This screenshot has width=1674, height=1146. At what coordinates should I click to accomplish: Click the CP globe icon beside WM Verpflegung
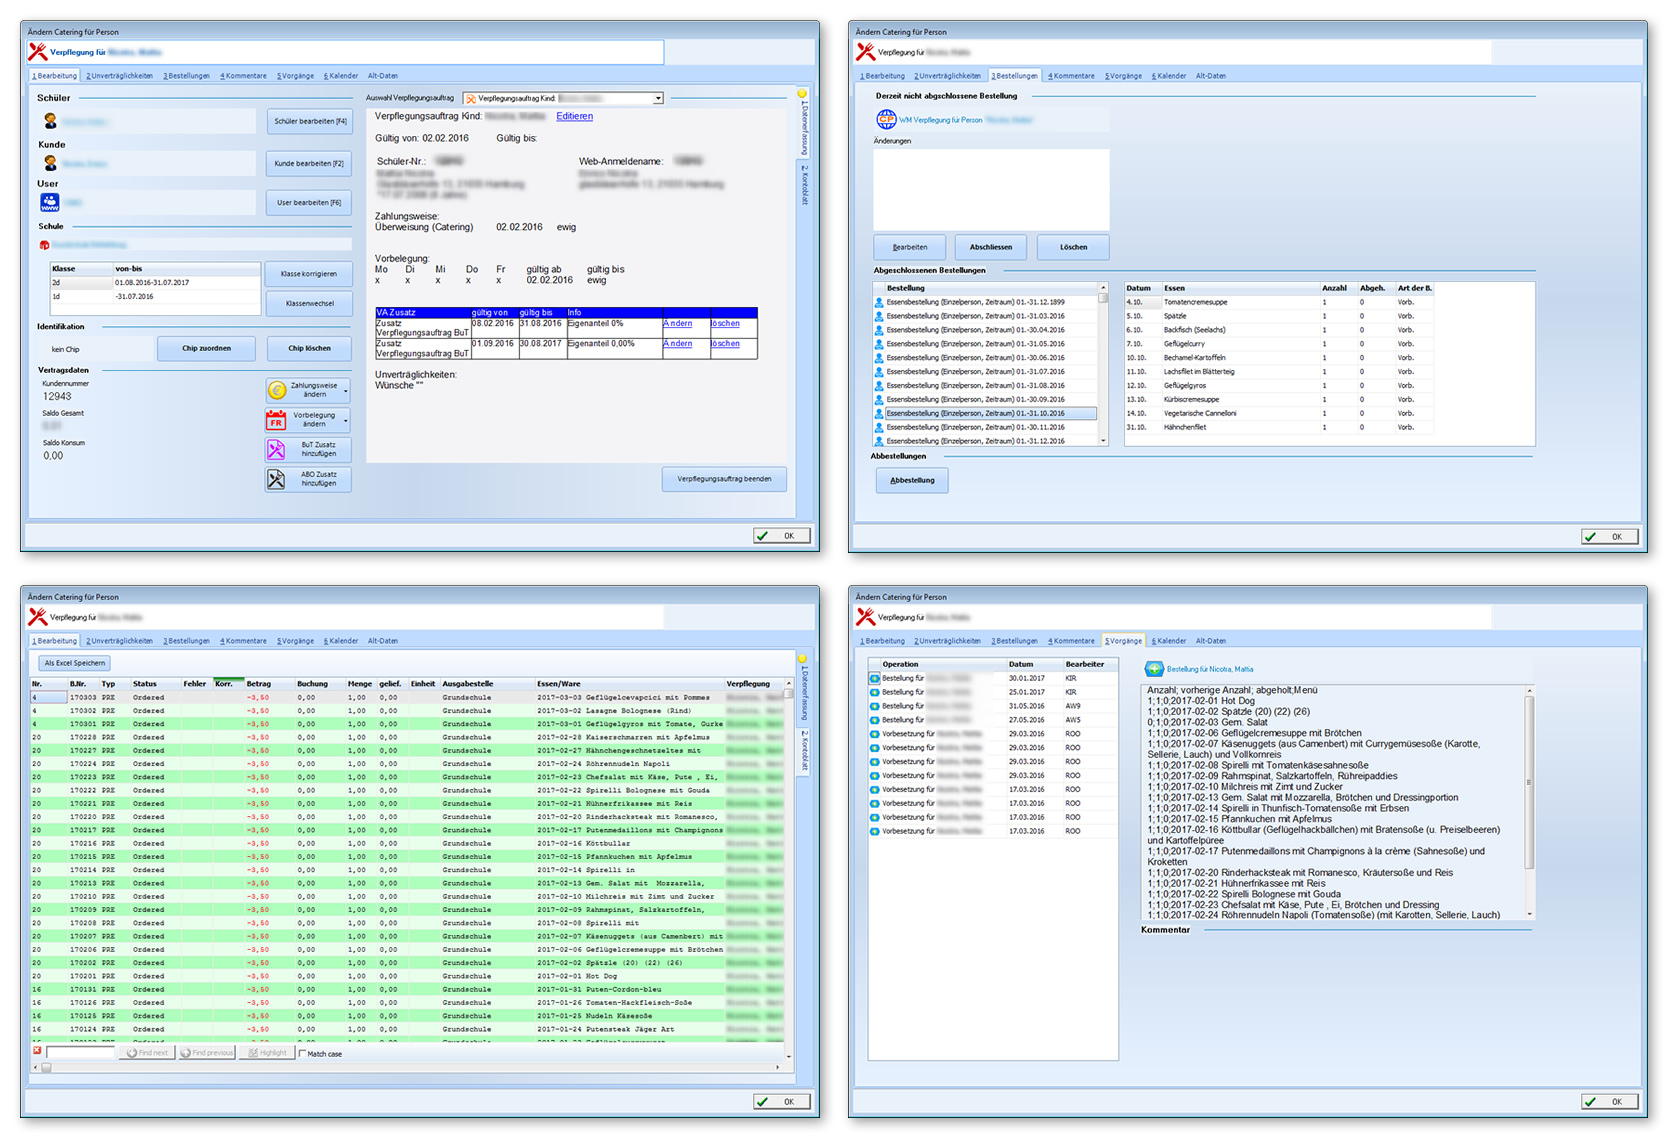click(x=886, y=120)
